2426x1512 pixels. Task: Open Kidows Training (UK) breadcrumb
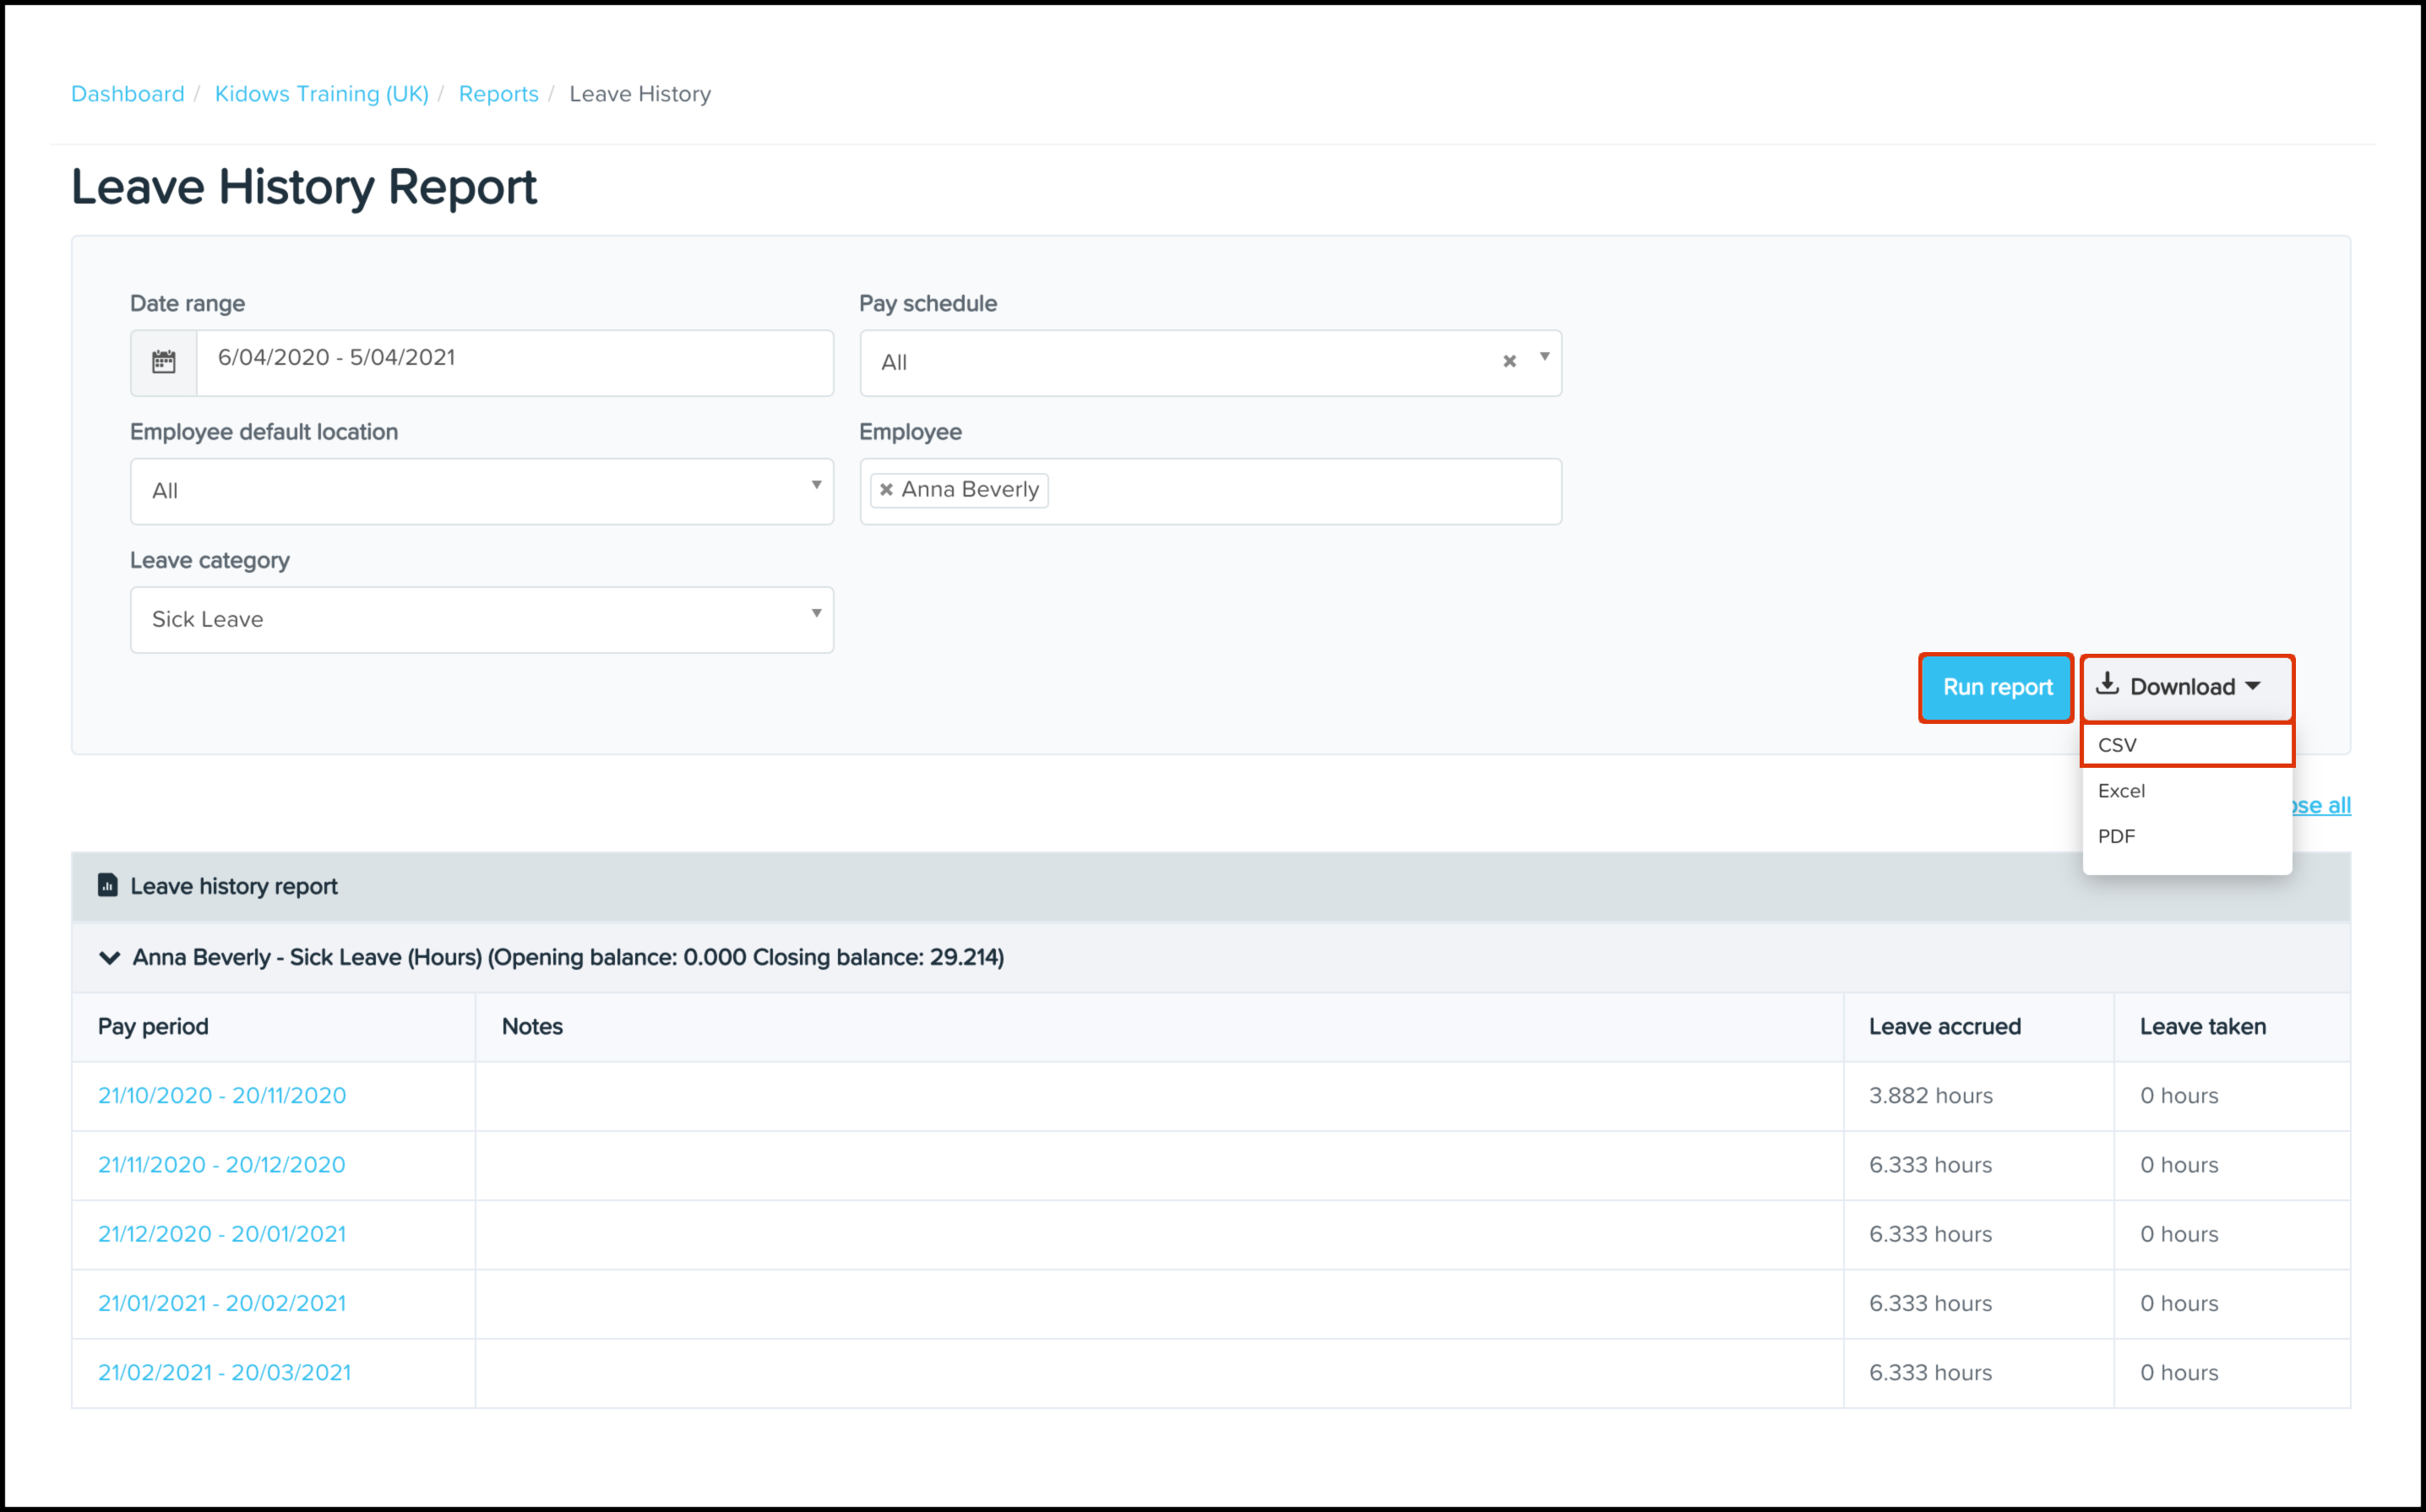click(321, 94)
